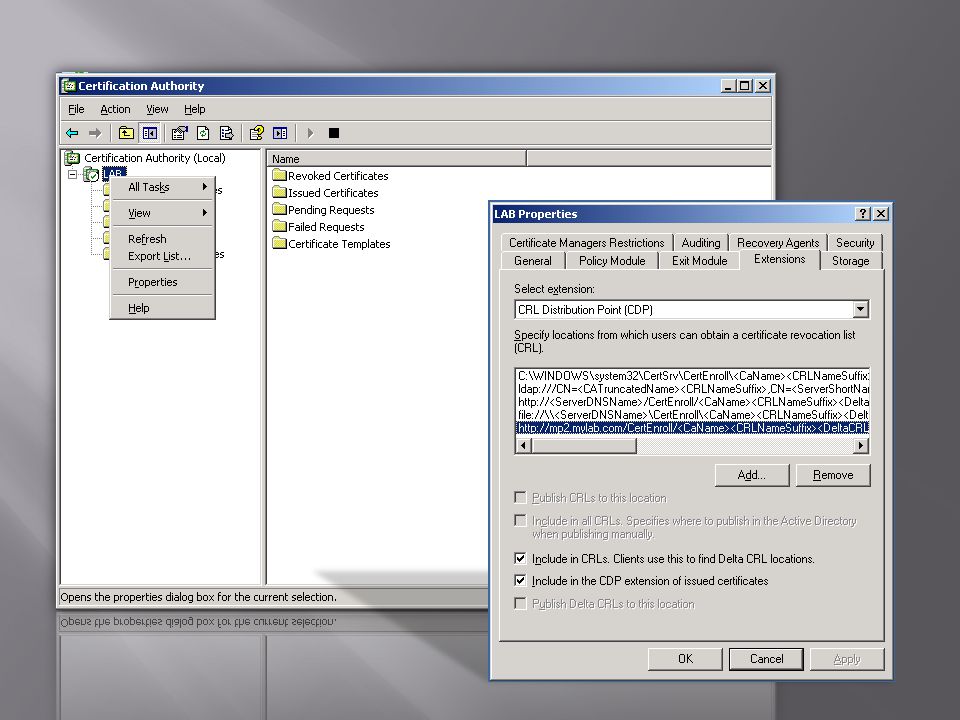This screenshot has height=720, width=960.
Task: Click the Up One Level folder icon
Action: point(126,133)
